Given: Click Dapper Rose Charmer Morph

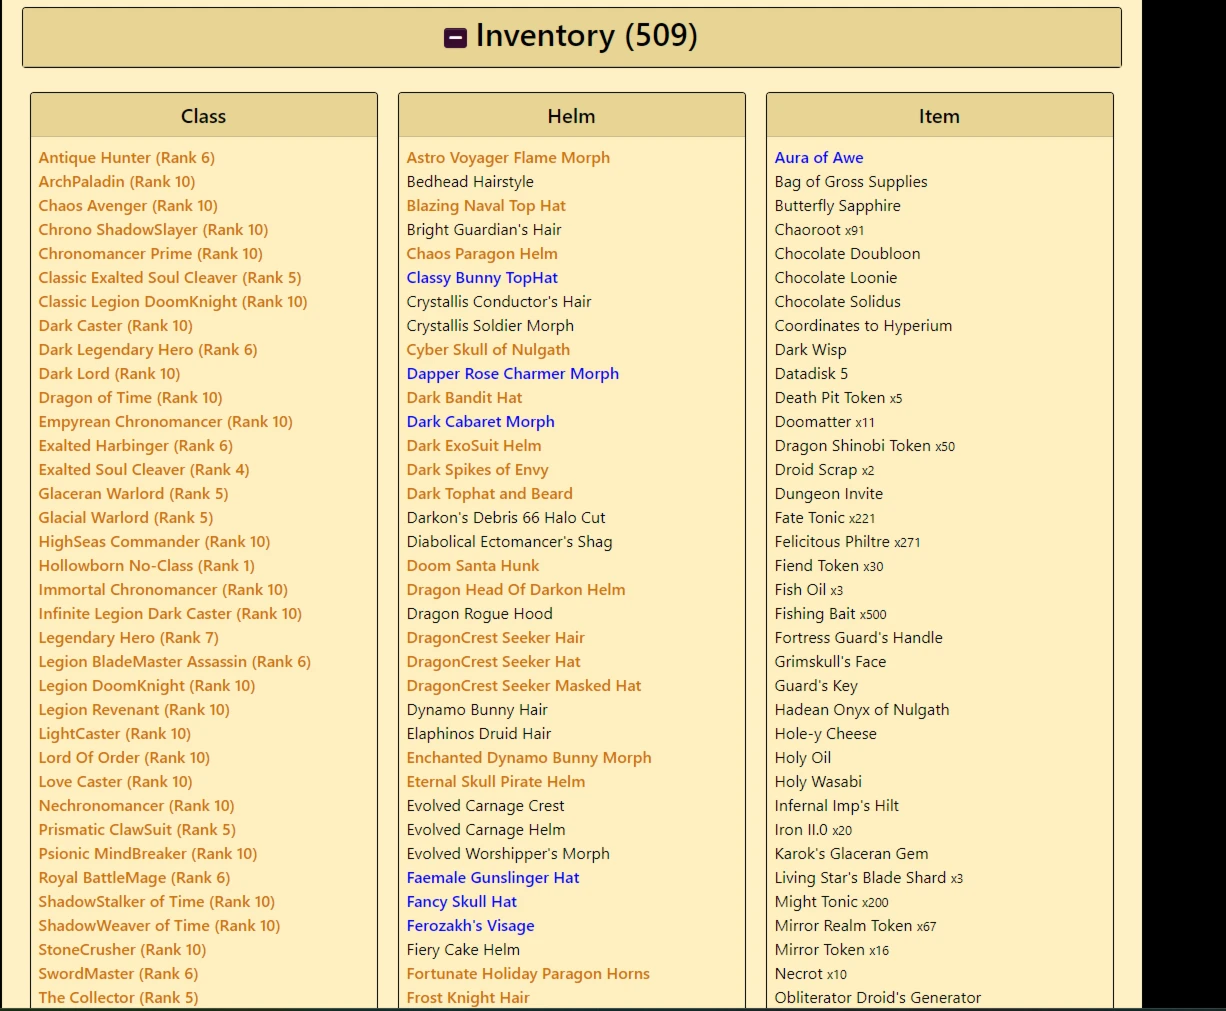Looking at the screenshot, I should pos(513,374).
